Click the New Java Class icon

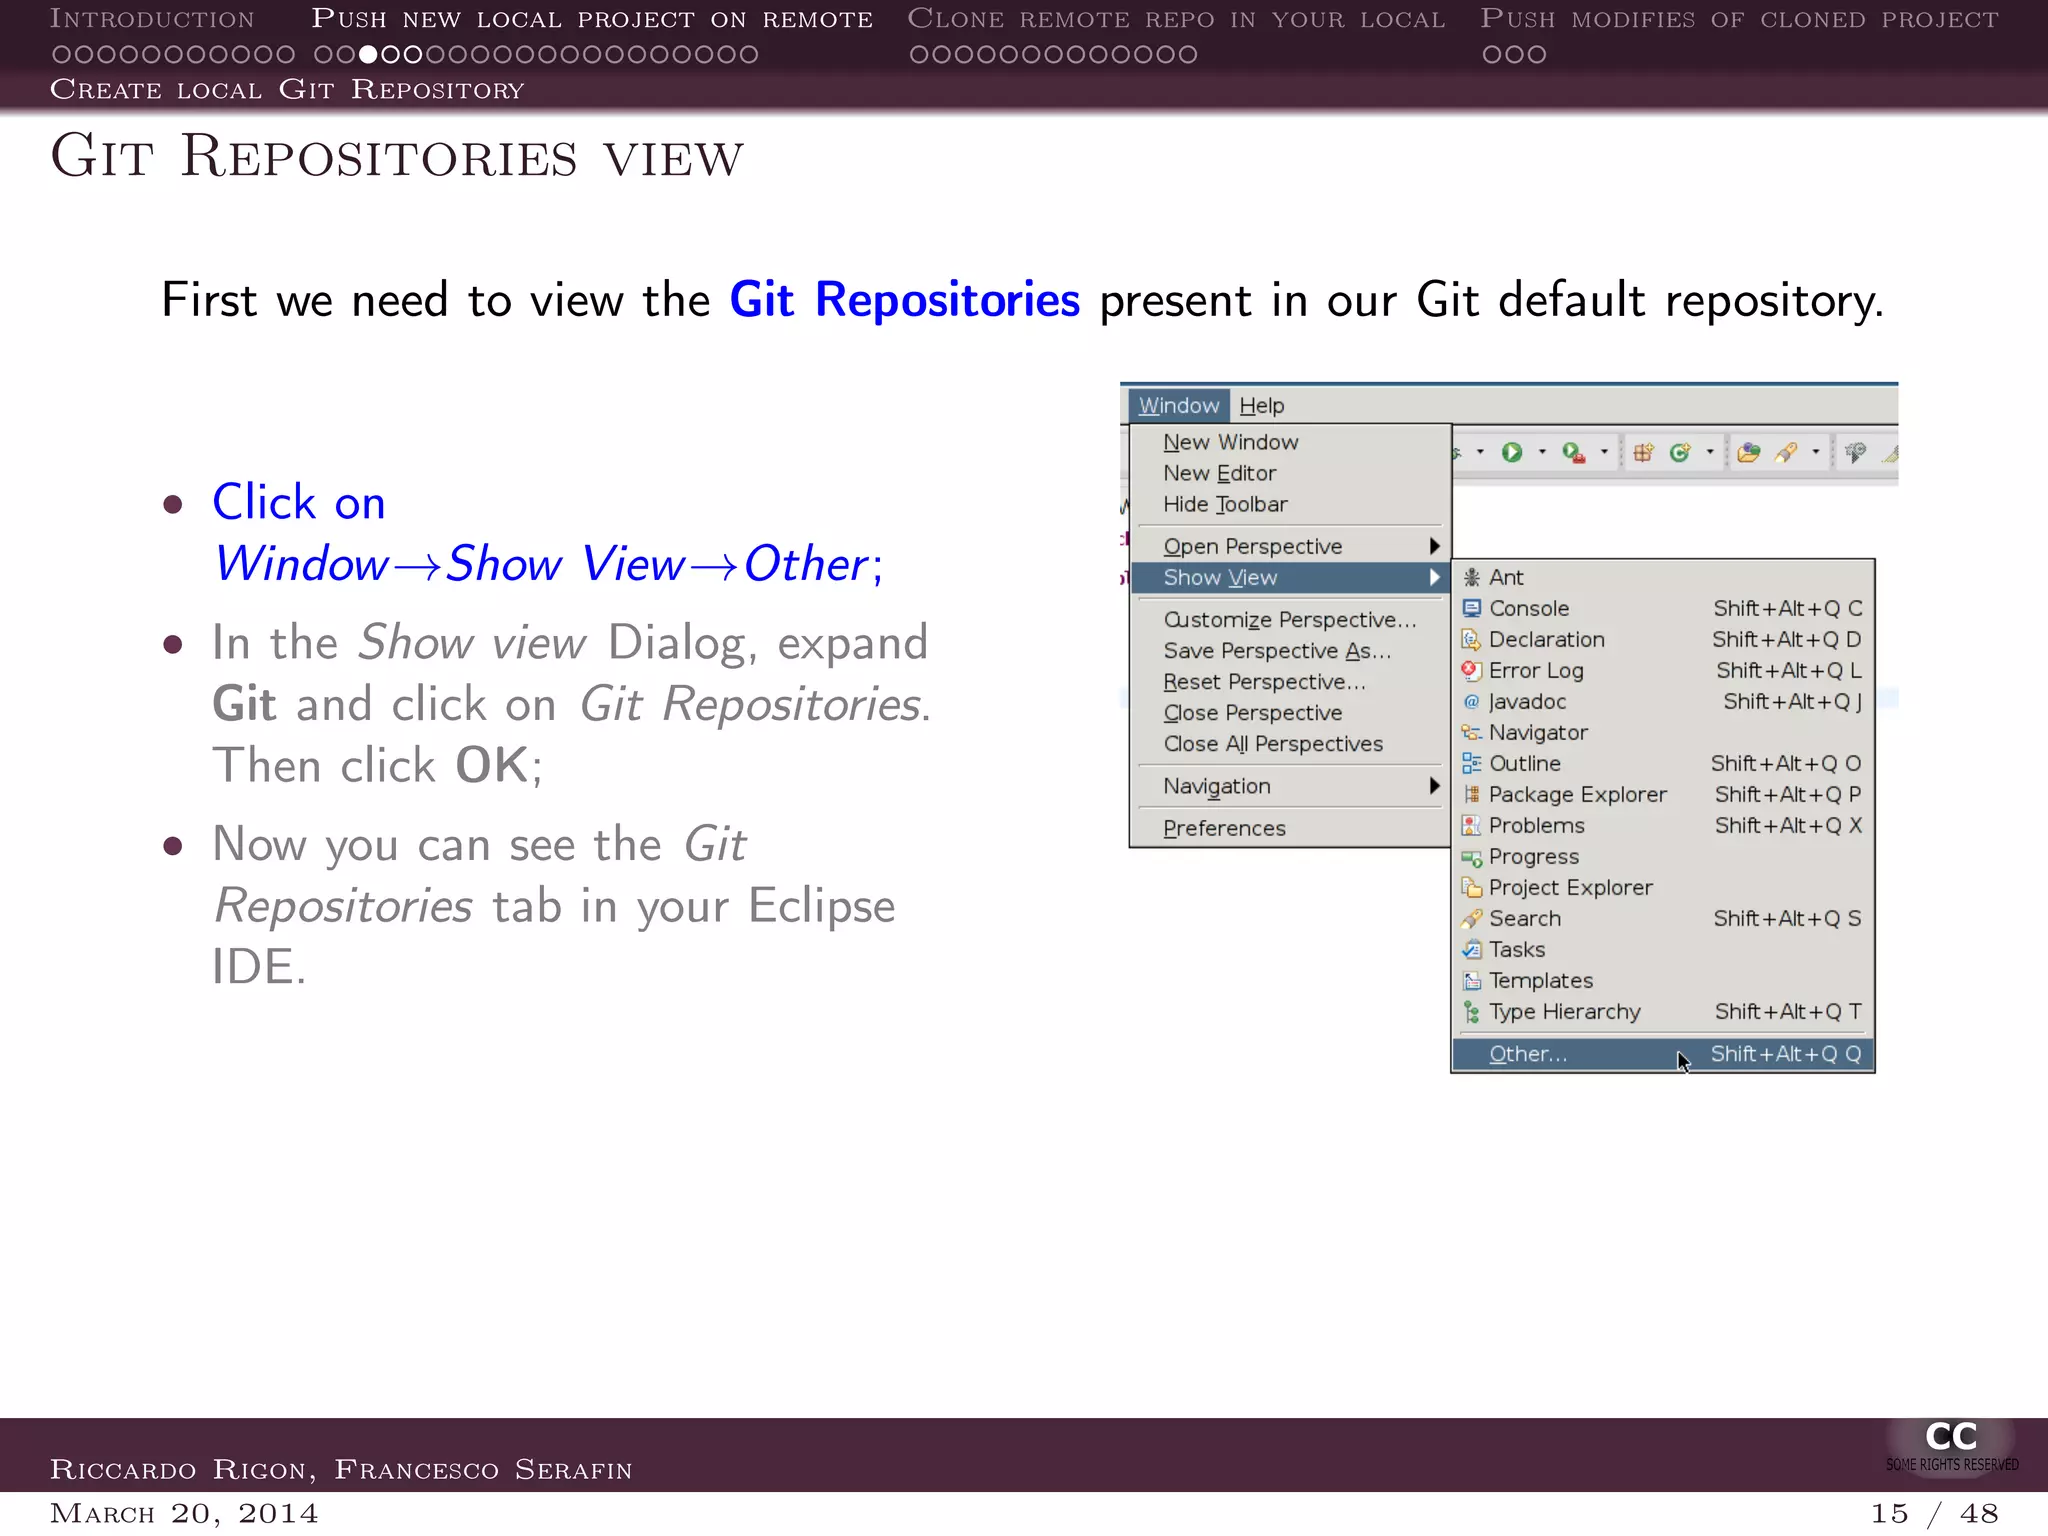point(1680,453)
